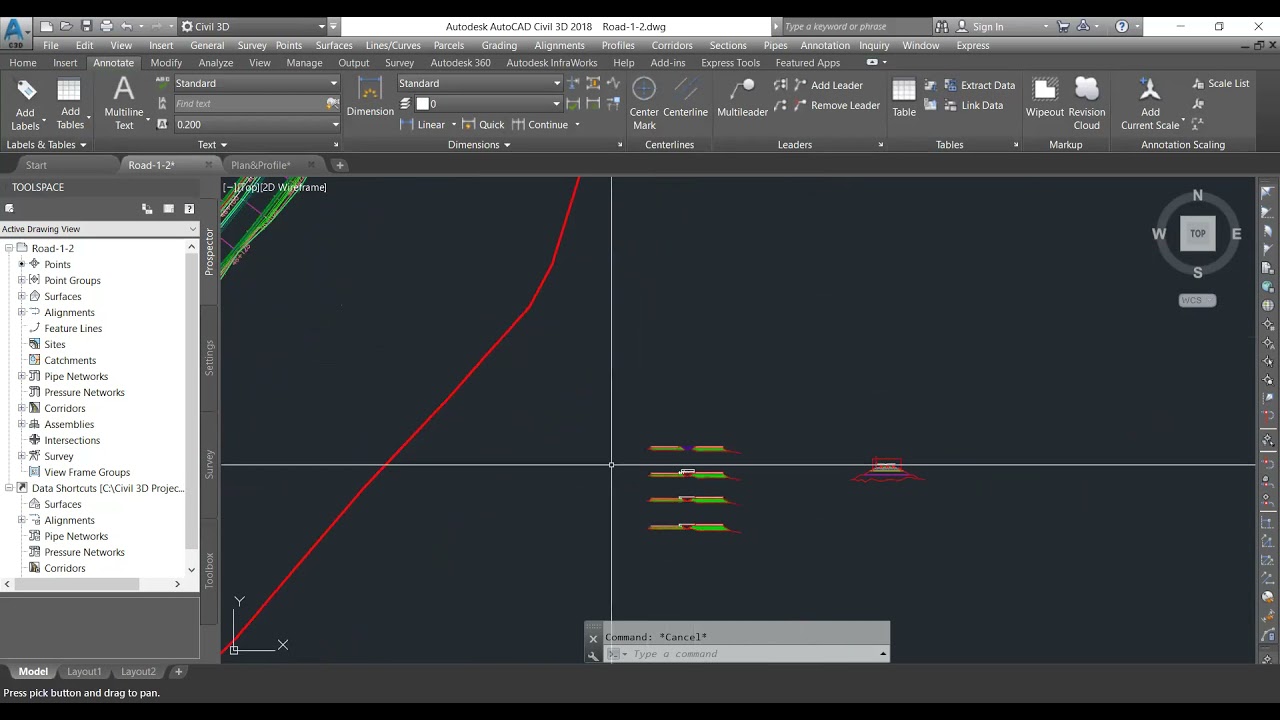Select Feature Lines in Prospector tree
The height and width of the screenshot is (720, 1280).
[x=73, y=328]
